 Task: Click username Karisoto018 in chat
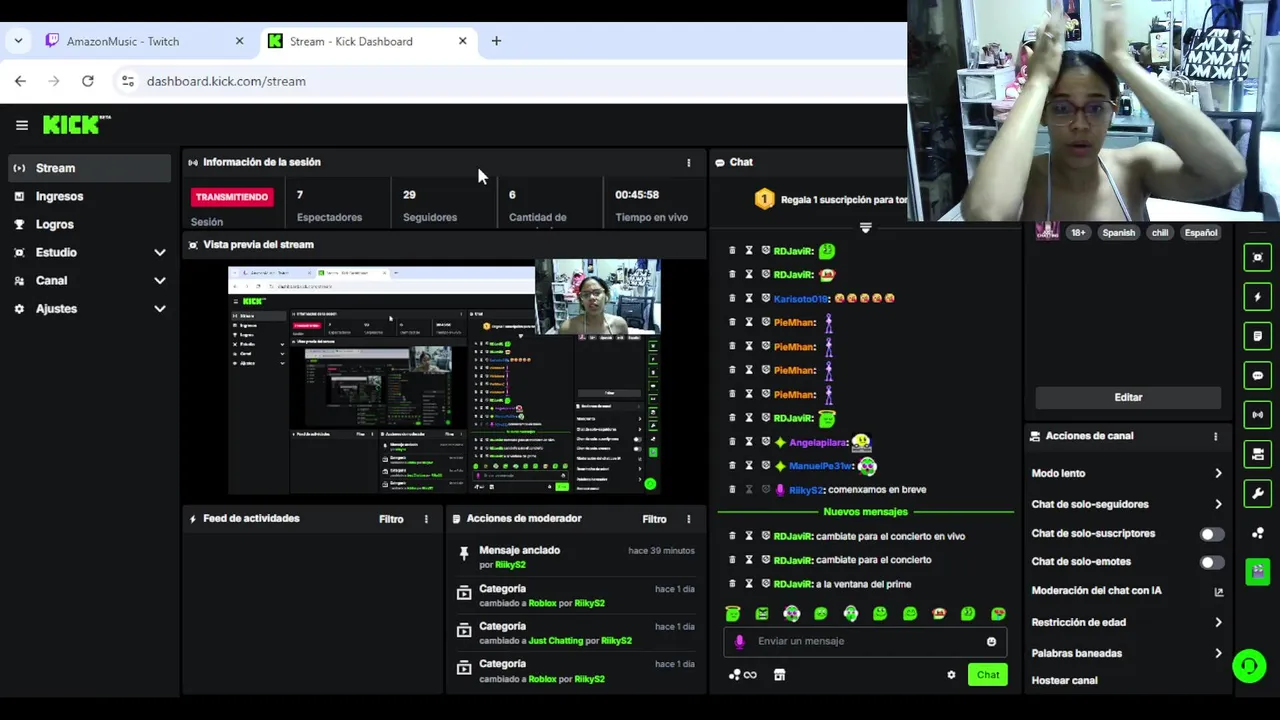coord(801,298)
